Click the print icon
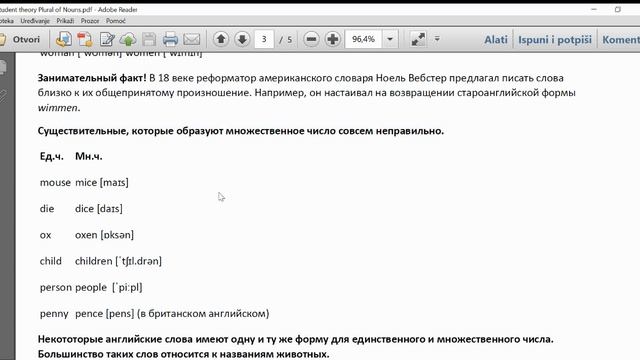The width and height of the screenshot is (640, 360). 170,40
